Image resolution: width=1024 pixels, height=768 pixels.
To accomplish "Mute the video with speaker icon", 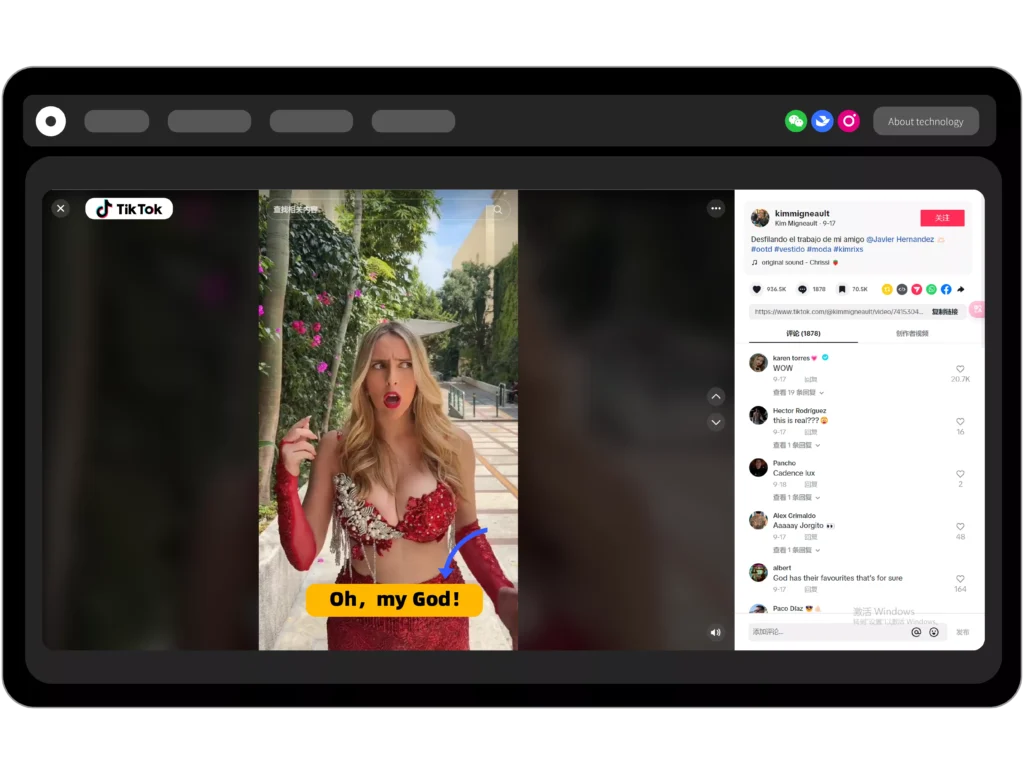I will 716,632.
